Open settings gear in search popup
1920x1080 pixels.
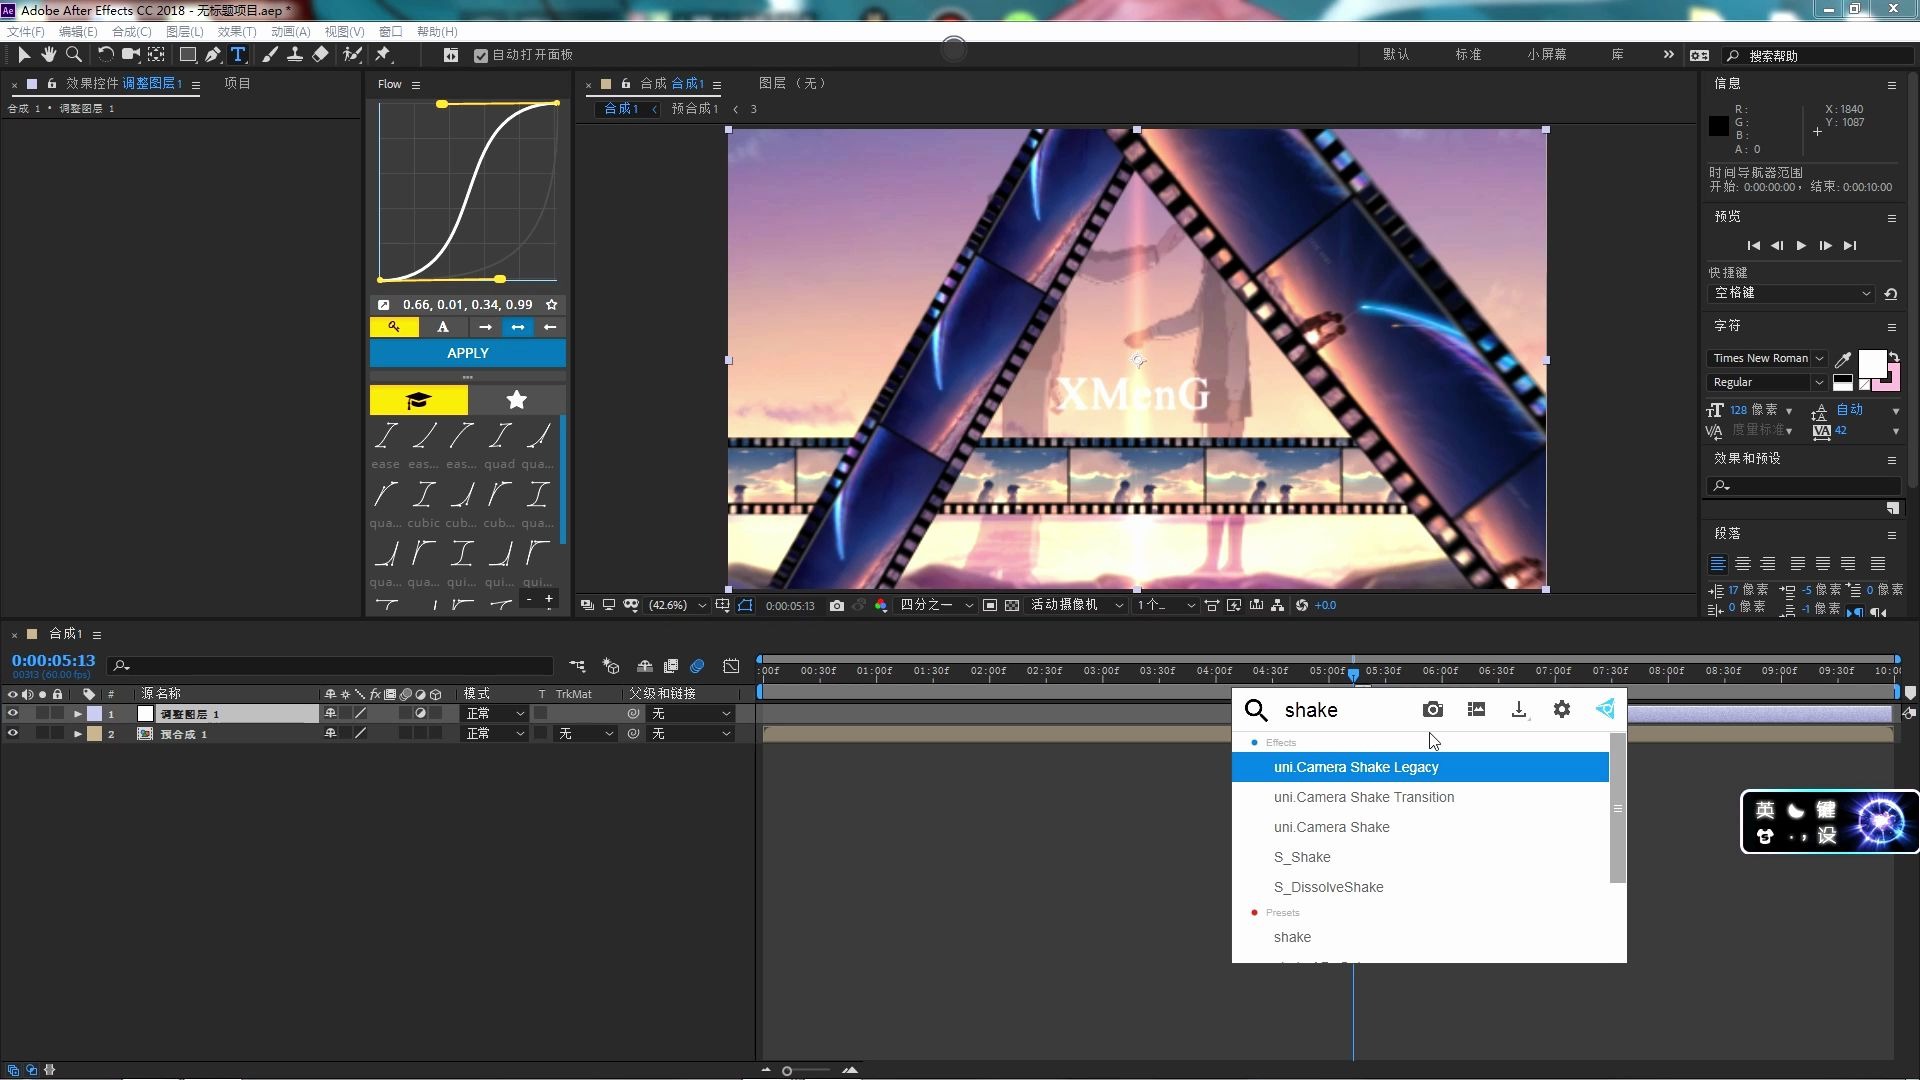pyautogui.click(x=1562, y=710)
